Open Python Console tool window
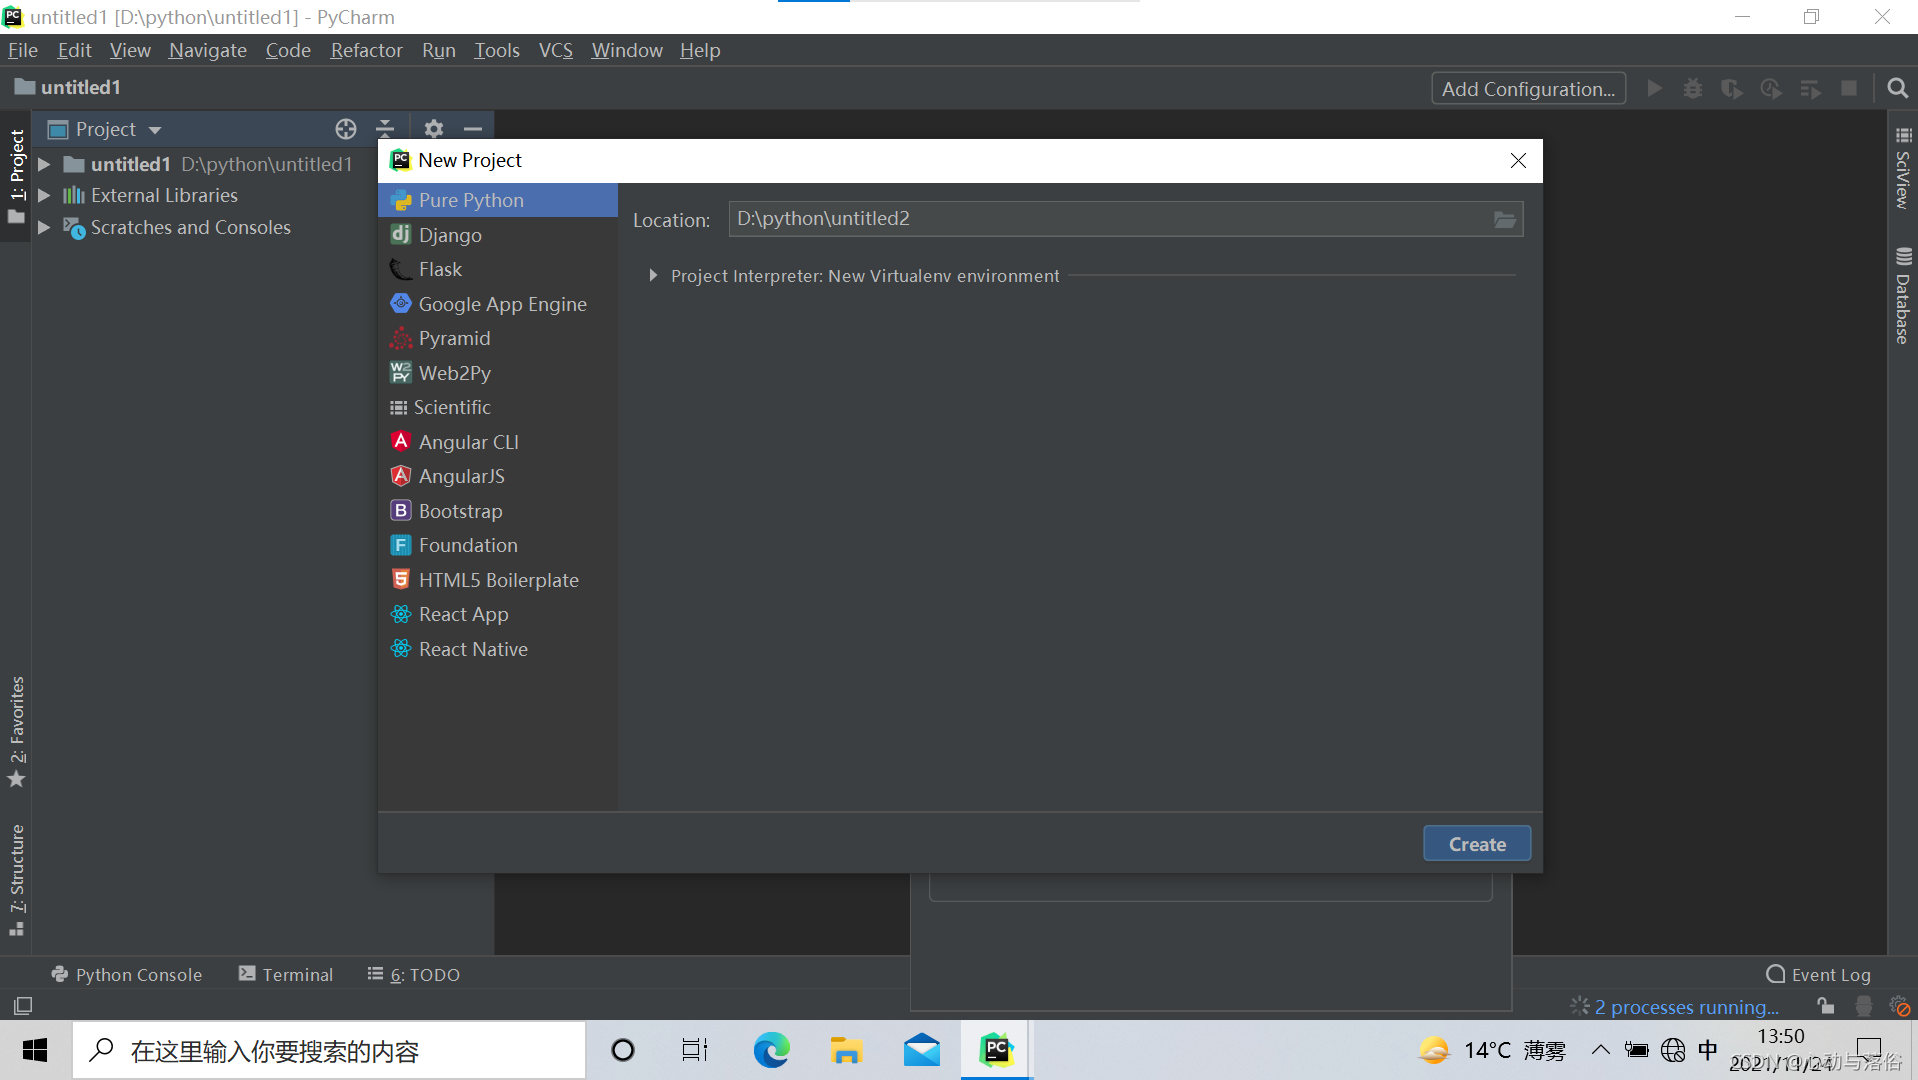 (126, 975)
